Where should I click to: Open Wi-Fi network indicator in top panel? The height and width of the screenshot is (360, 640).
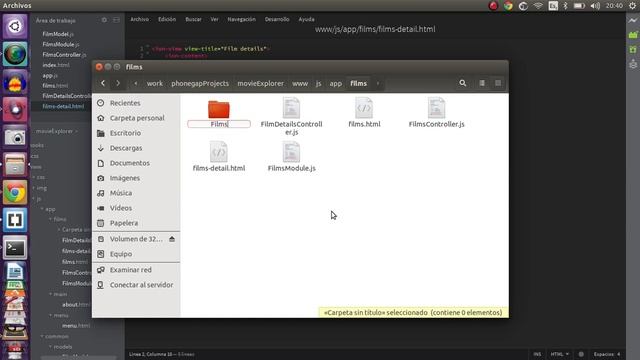click(x=538, y=6)
